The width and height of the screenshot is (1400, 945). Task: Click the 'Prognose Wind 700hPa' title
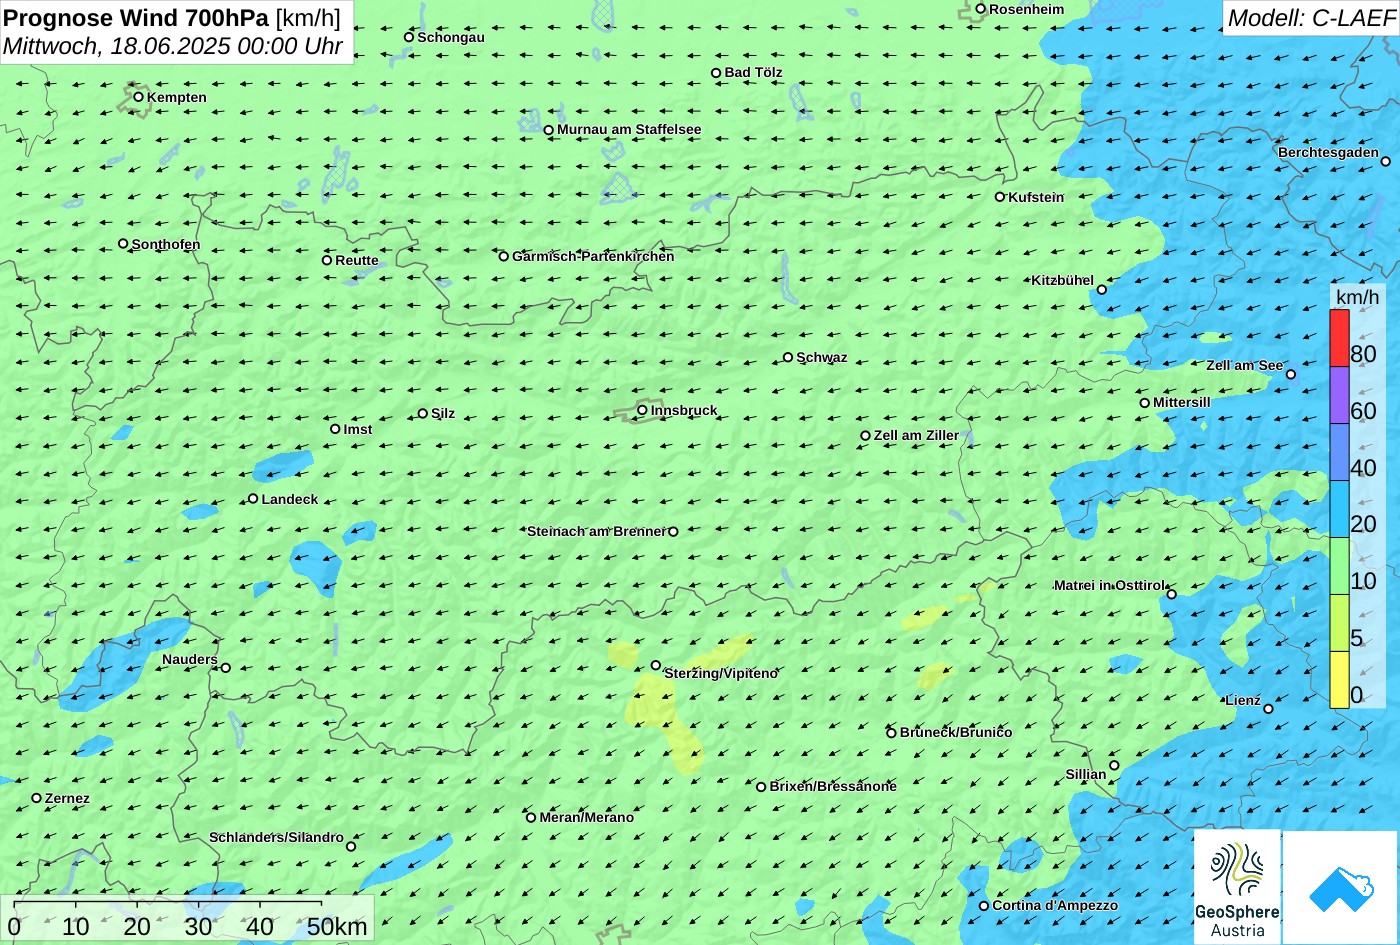136,17
